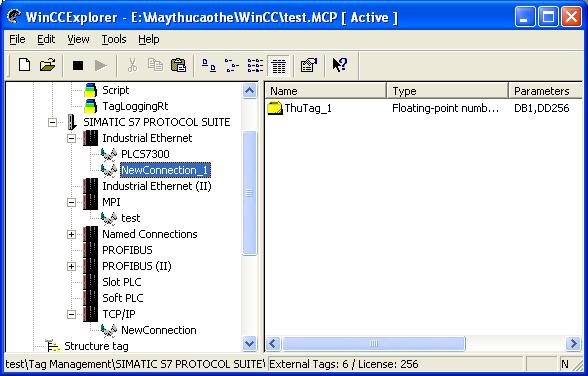Click the Paste clipboard icon
Image resolution: width=588 pixels, height=376 pixels.
coord(178,65)
